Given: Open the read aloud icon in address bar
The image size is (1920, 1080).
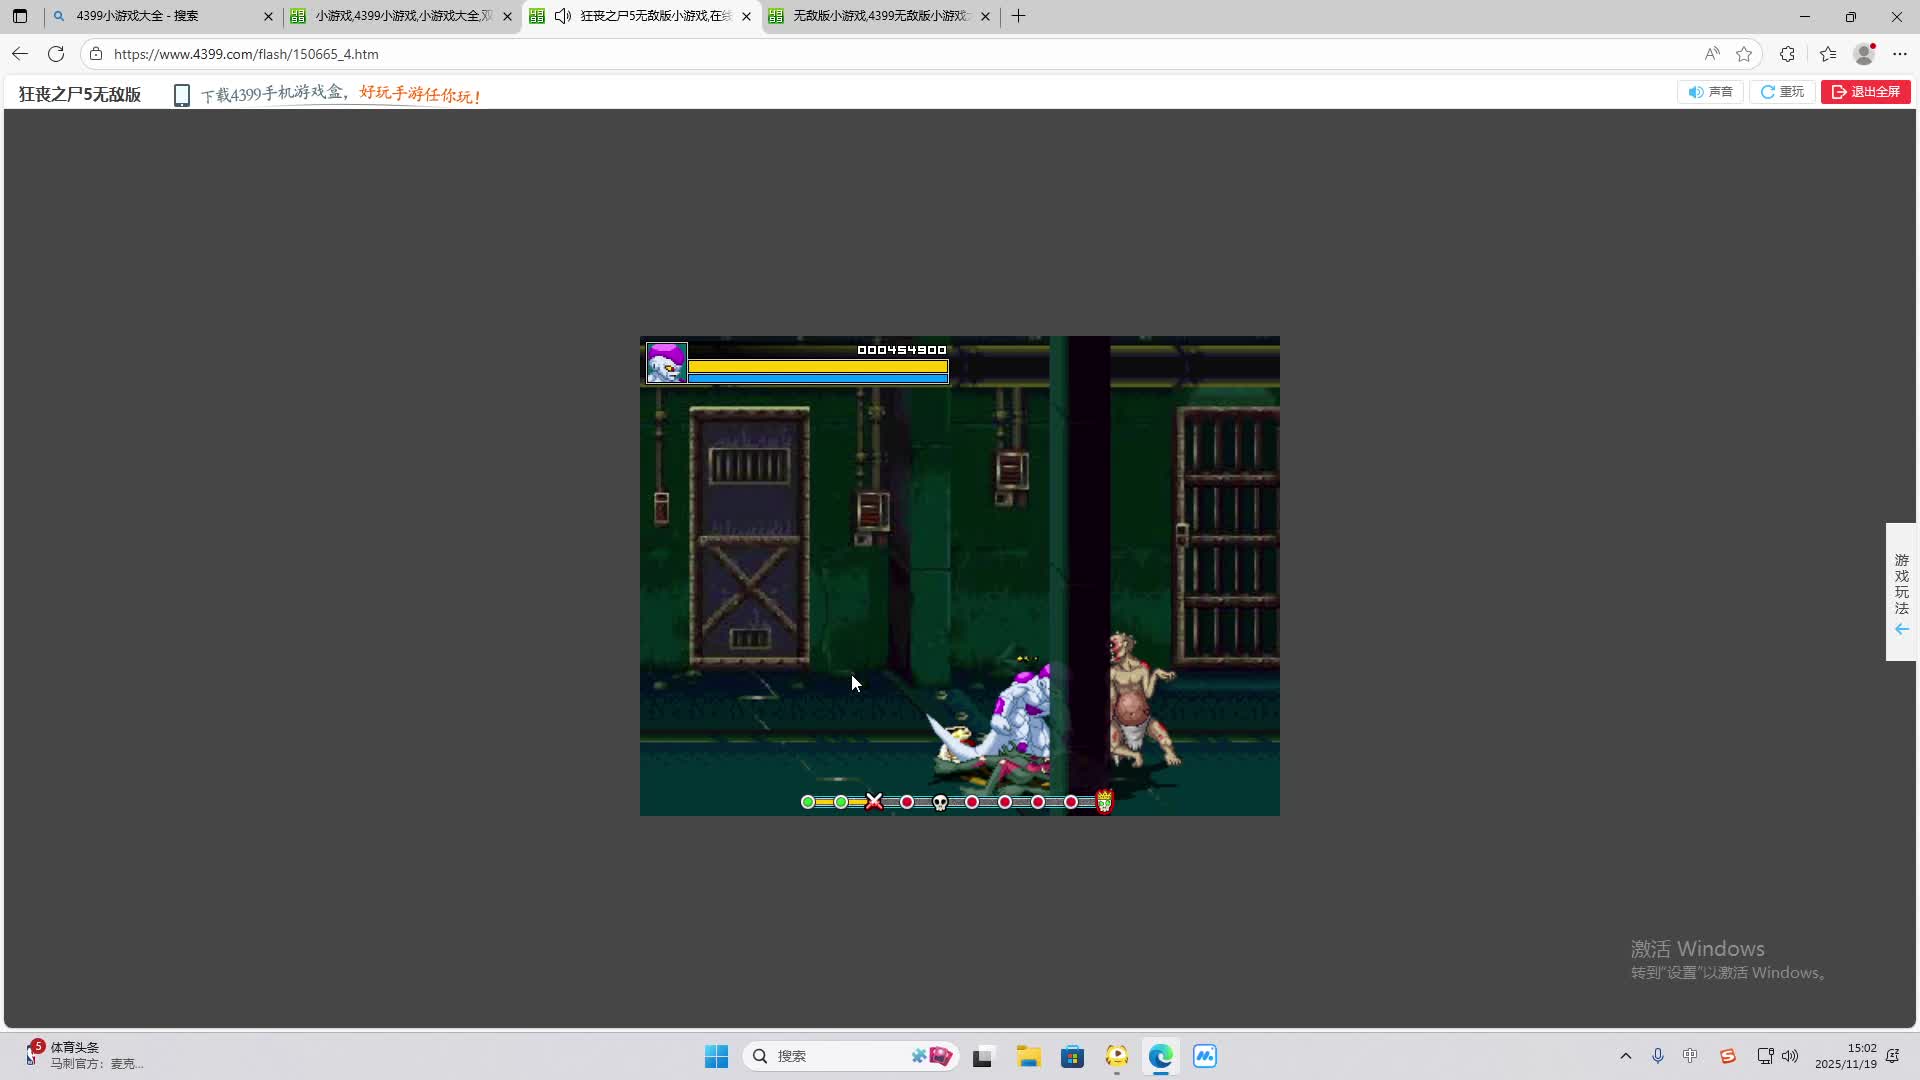Looking at the screenshot, I should point(1712,54).
